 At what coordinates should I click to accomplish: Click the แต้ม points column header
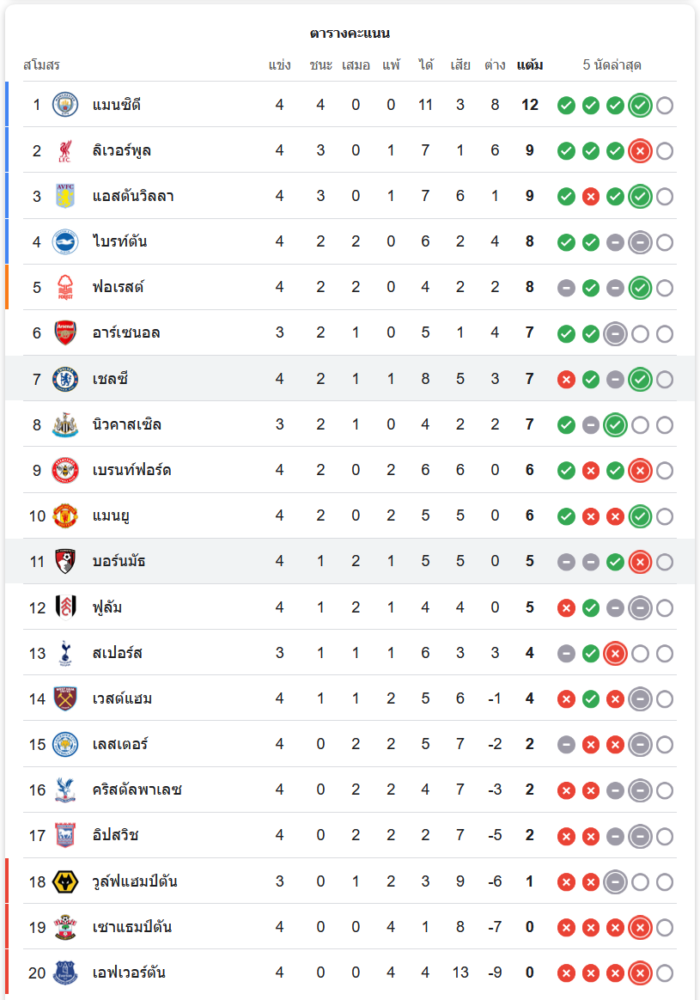[x=530, y=65]
